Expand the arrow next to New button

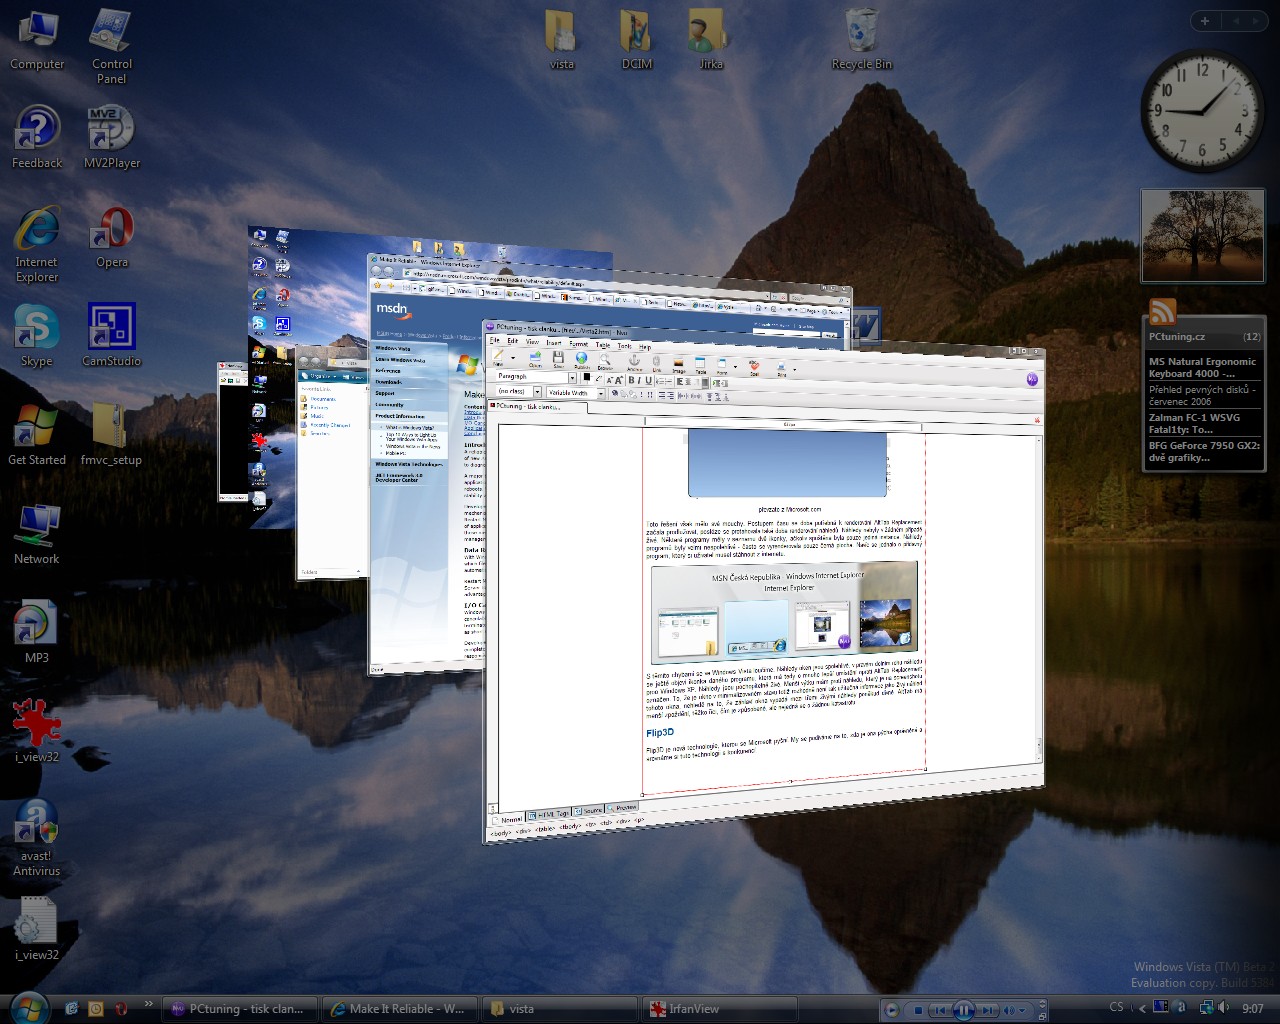click(x=513, y=358)
